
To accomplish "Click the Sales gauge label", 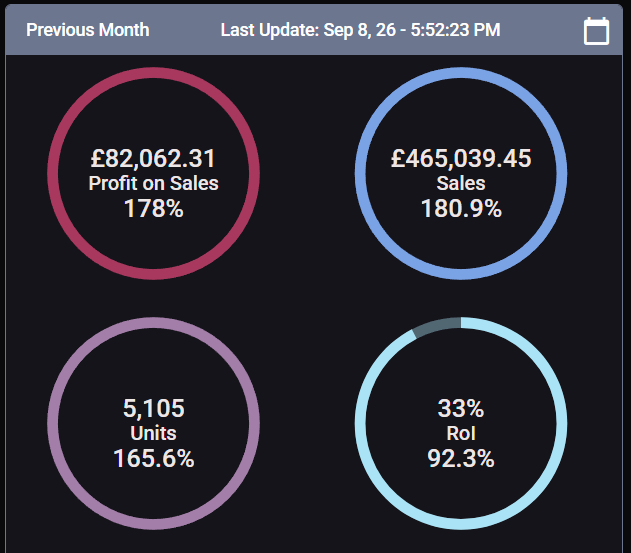I will (461, 184).
